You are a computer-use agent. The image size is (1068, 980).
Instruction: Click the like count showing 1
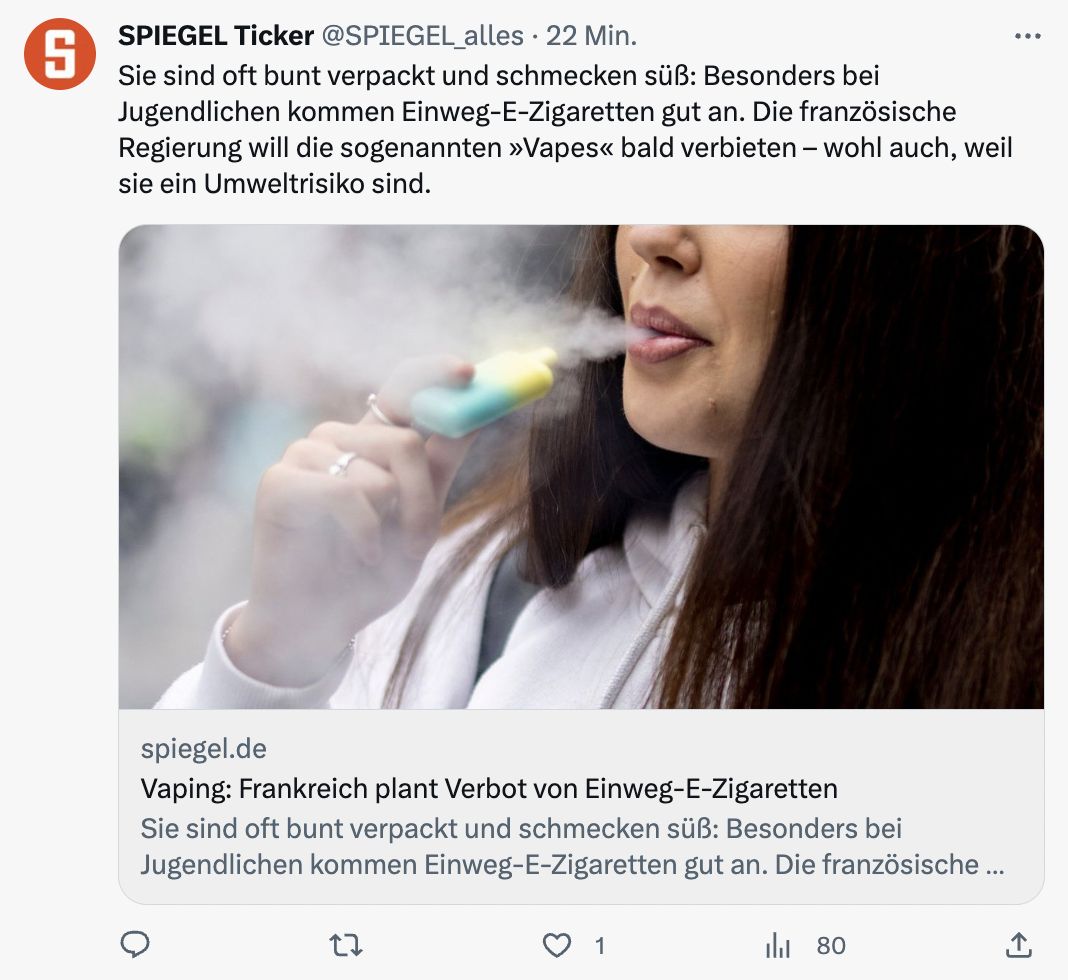[599, 946]
